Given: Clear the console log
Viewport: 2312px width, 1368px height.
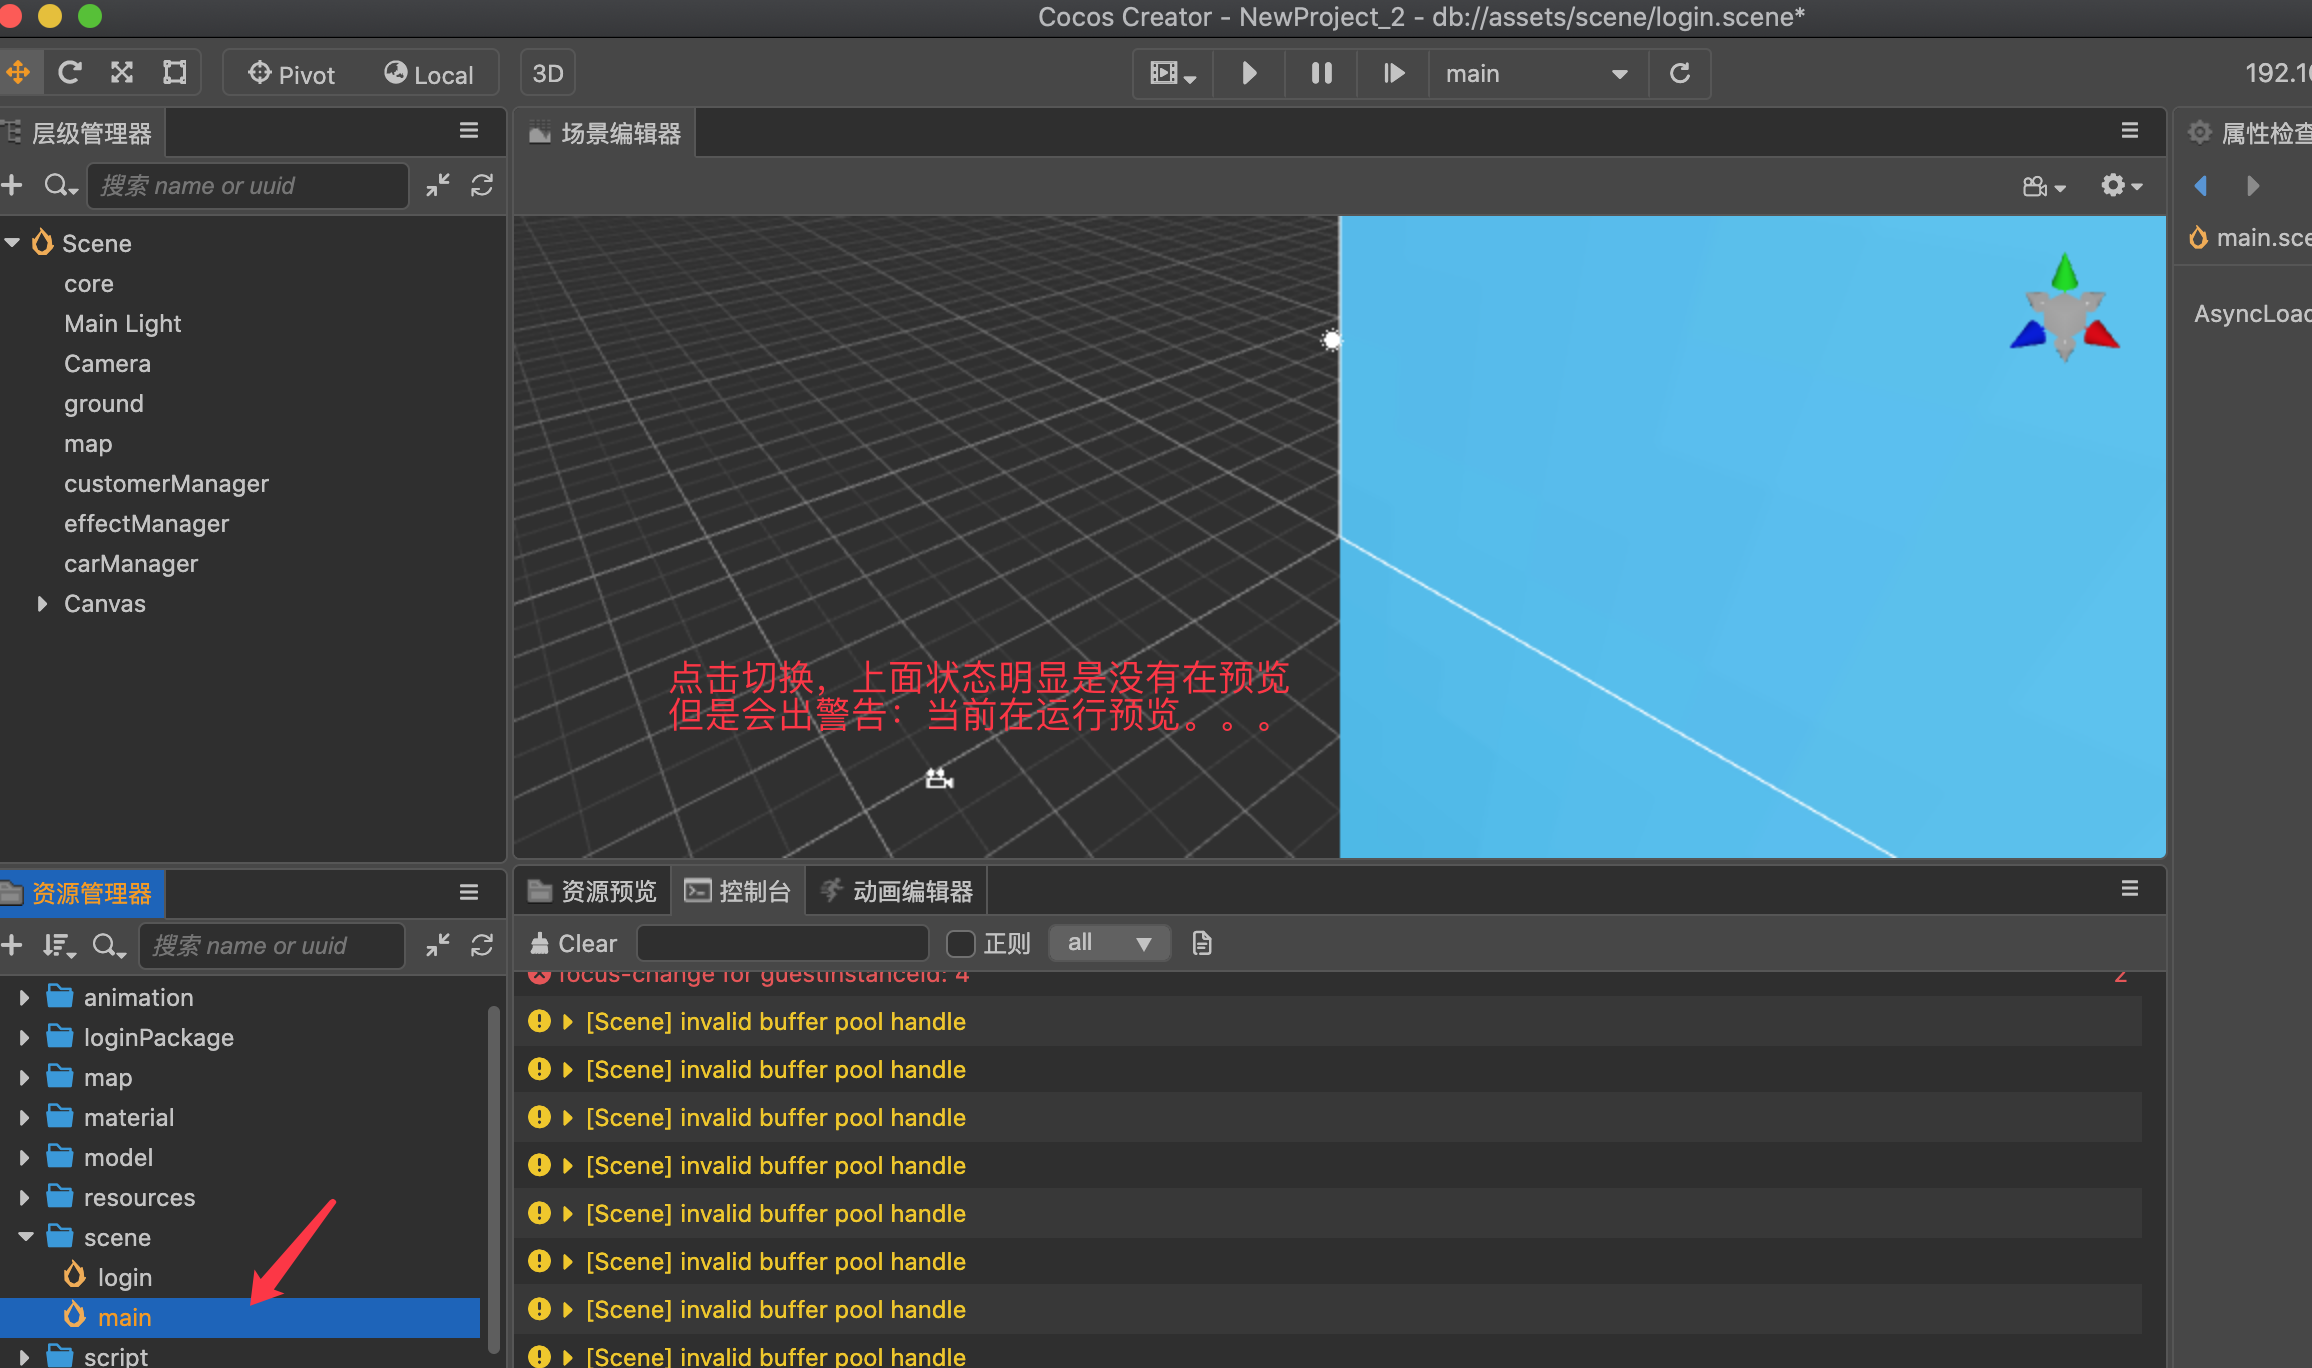Looking at the screenshot, I should pyautogui.click(x=574, y=943).
